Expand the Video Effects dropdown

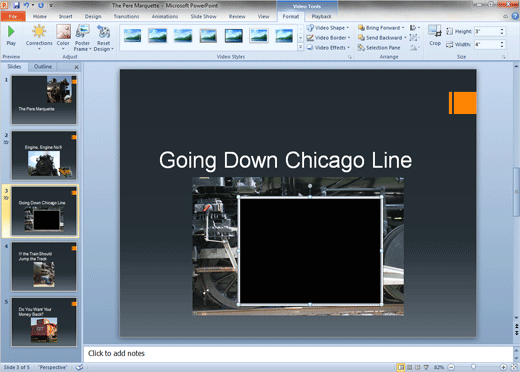tap(328, 48)
